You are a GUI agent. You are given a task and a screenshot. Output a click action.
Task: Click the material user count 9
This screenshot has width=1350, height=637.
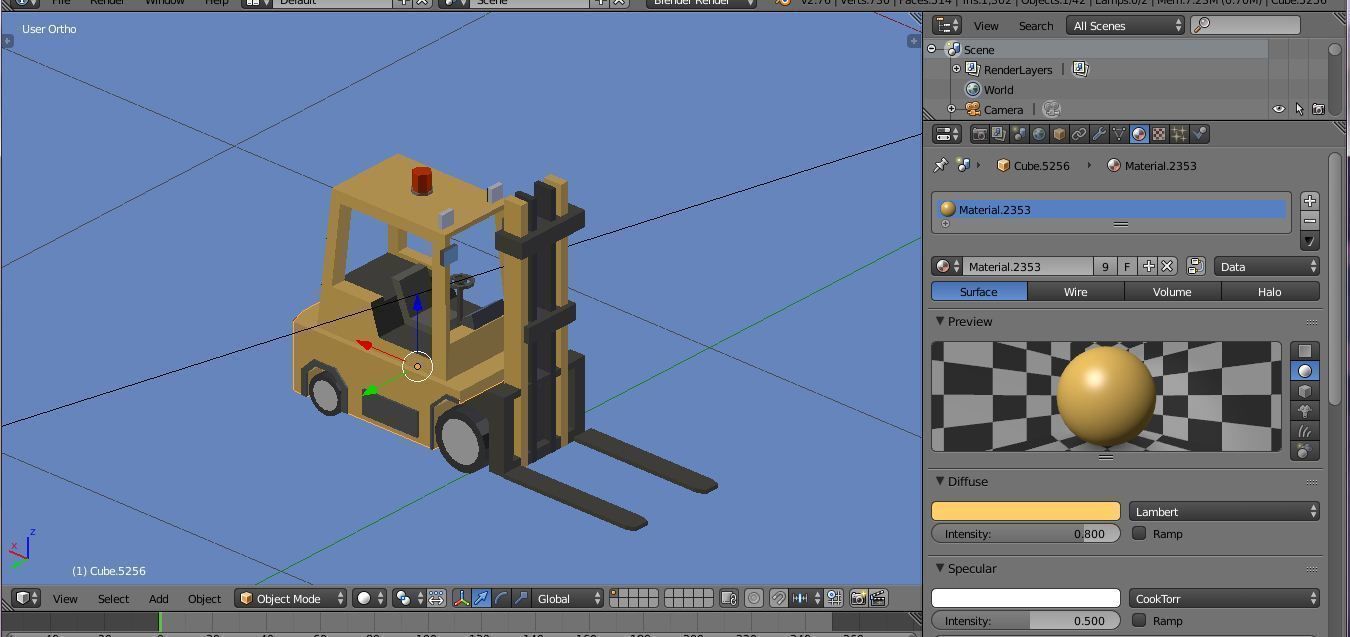coord(1105,267)
